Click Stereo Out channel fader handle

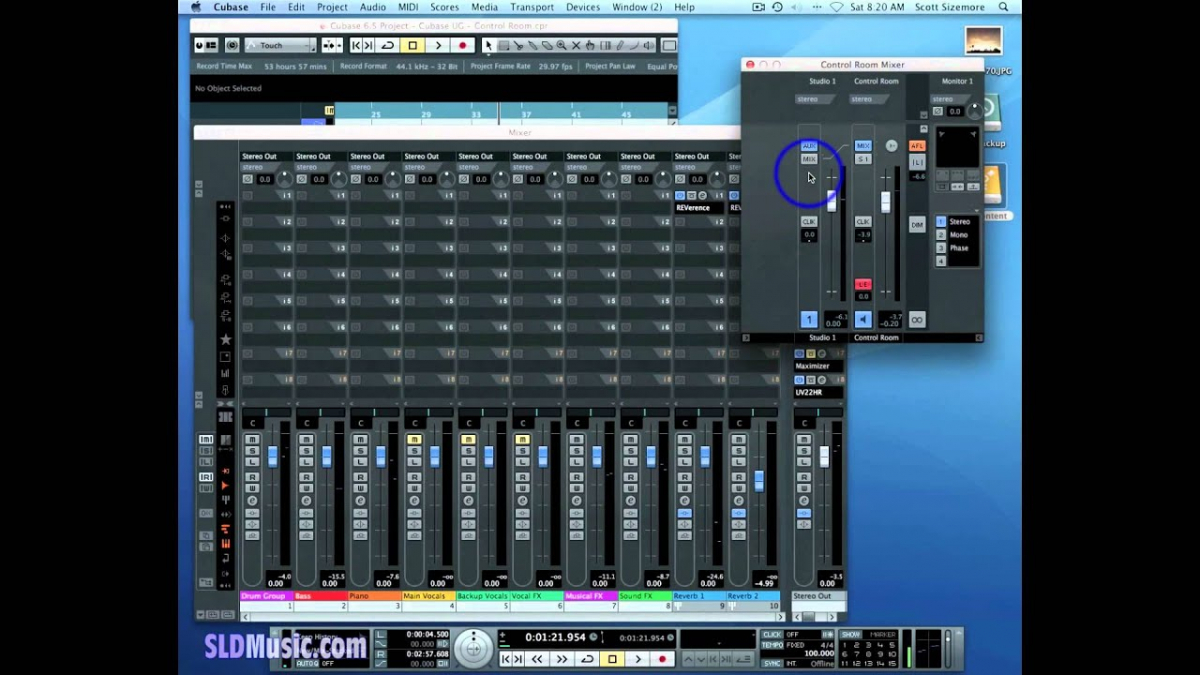pos(824,456)
